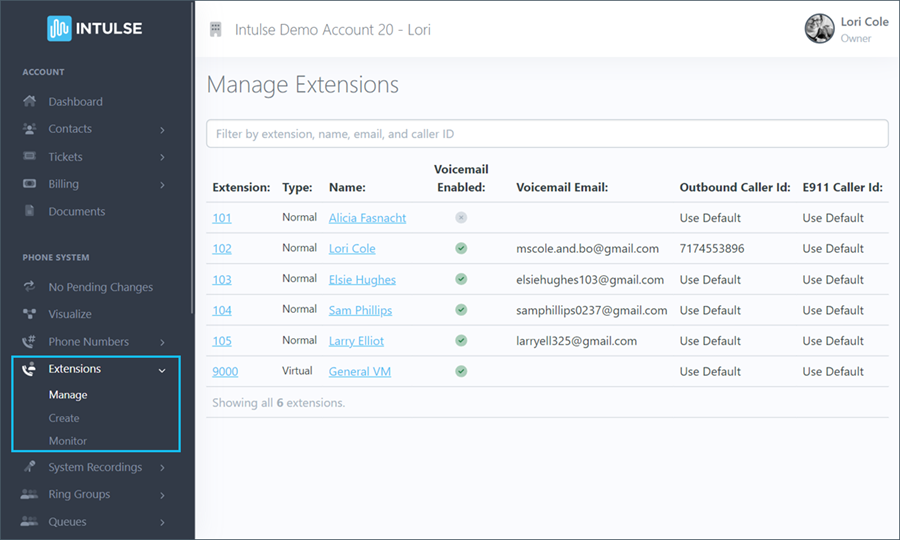Image resolution: width=900 pixels, height=540 pixels.
Task: Open Lori Cole name link in table
Action: (352, 248)
